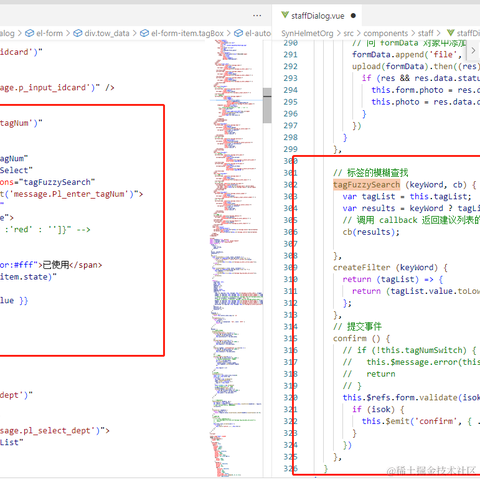The height and width of the screenshot is (480, 480).
Task: Open the el-form-item.tagBox breadcrumb item
Action: pyautogui.click(x=187, y=33)
